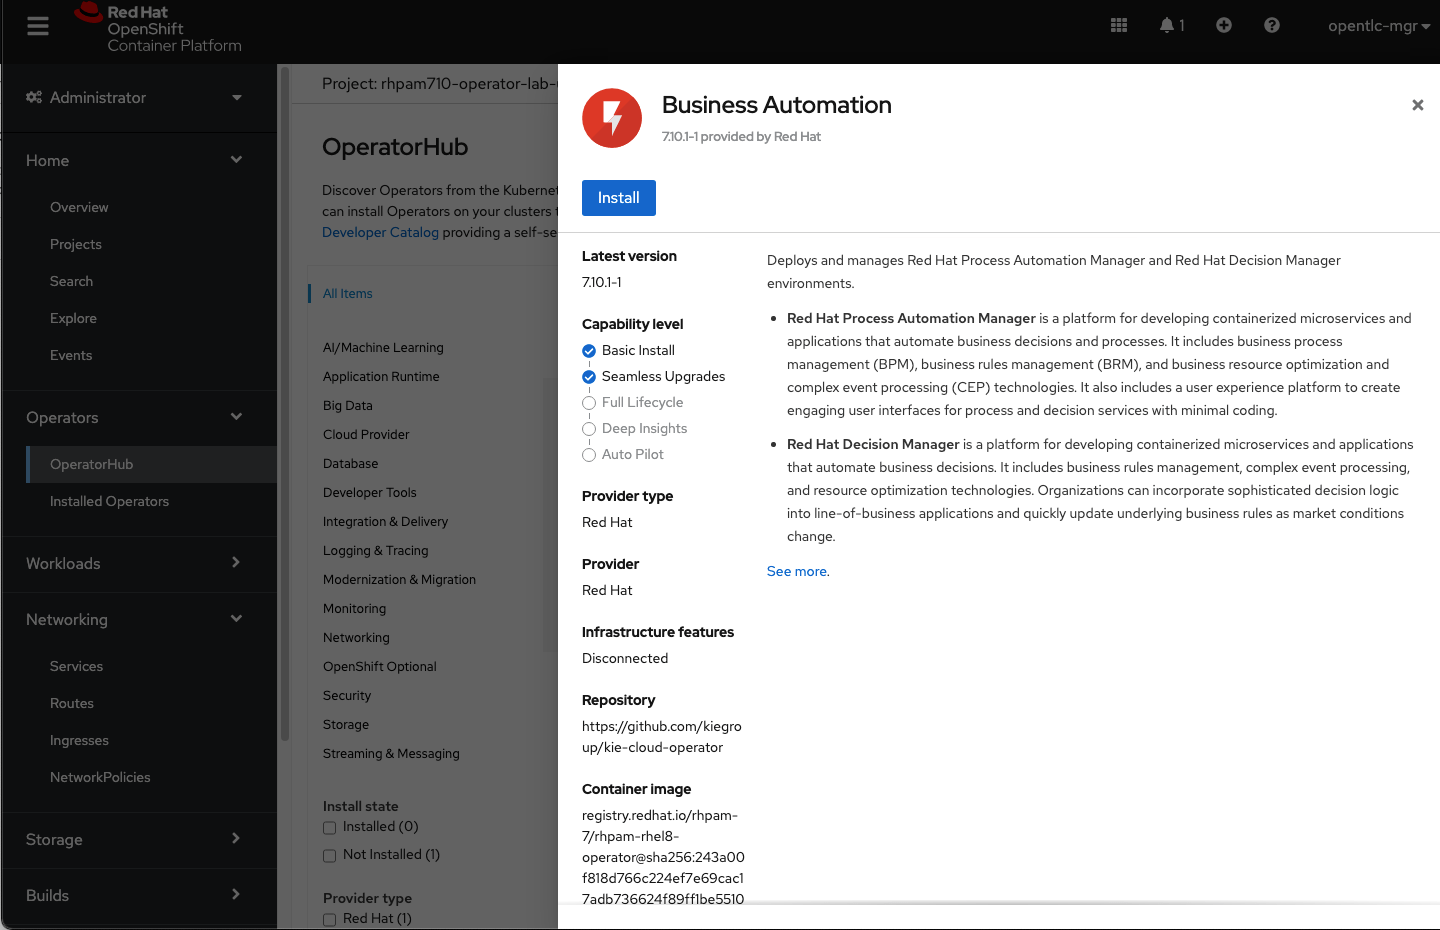Open Services under Networking
1440x930 pixels.
76,666
